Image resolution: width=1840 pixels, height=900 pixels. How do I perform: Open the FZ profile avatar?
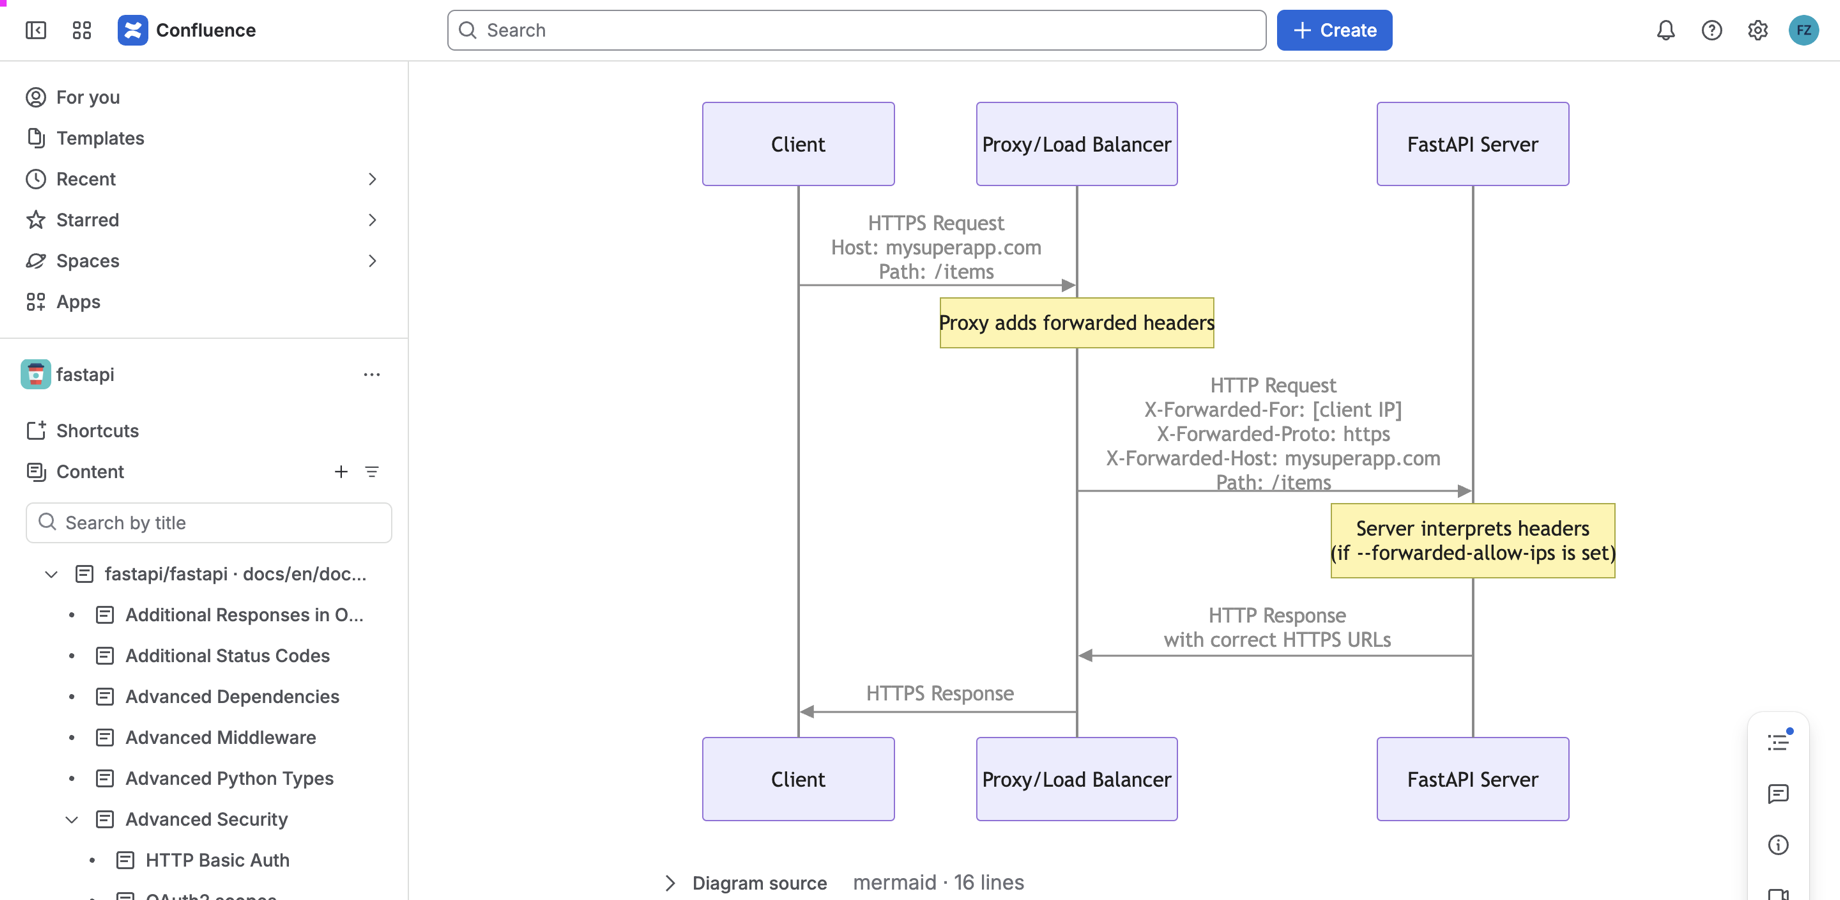point(1804,30)
